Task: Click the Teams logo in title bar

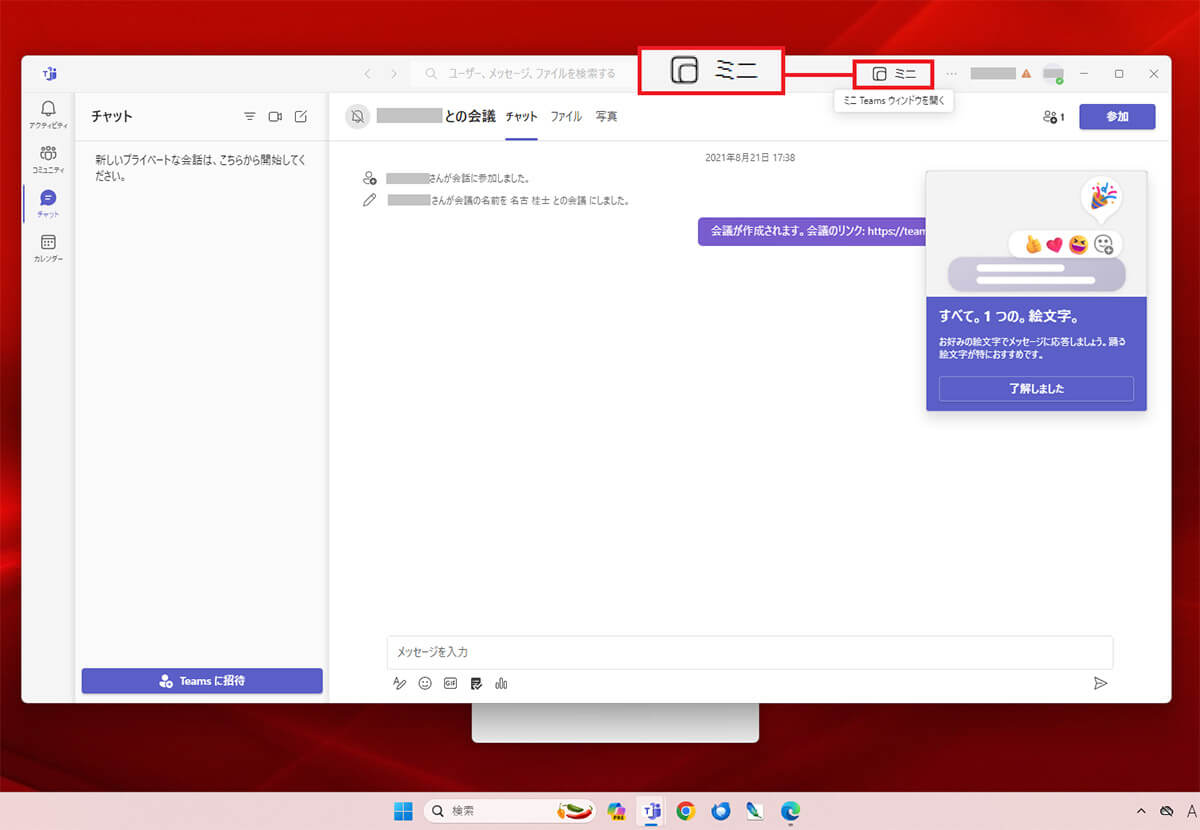Action: 48,74
